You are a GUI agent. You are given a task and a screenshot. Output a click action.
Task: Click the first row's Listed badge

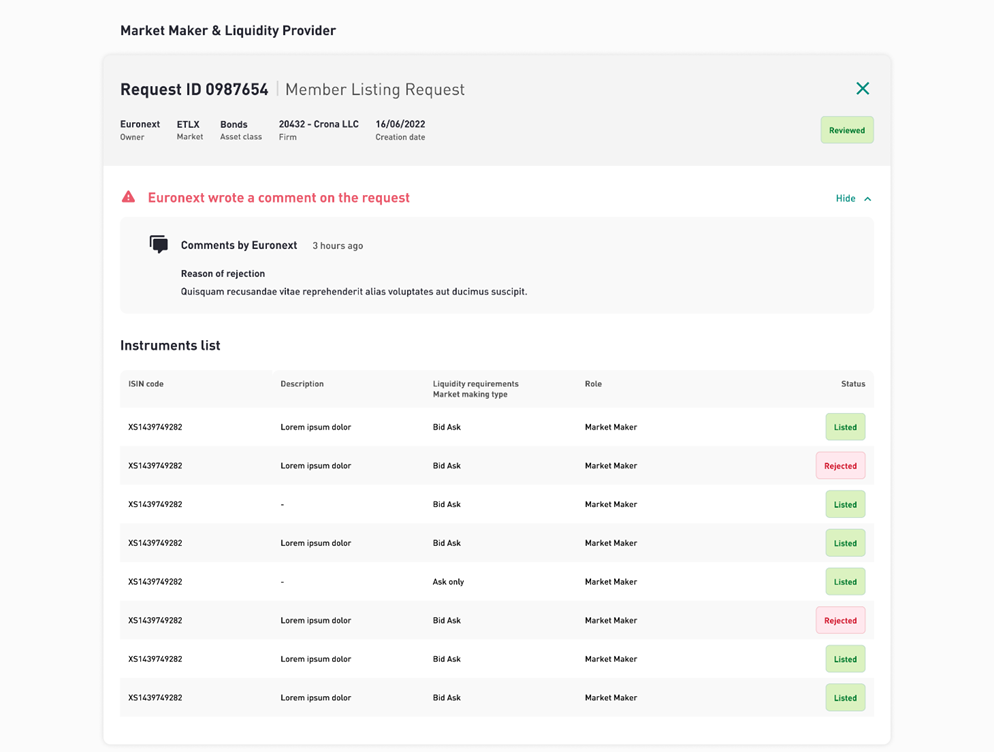tap(845, 427)
